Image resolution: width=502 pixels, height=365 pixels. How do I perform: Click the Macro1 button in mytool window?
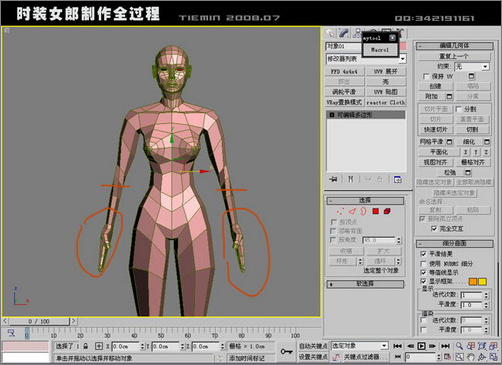click(380, 50)
